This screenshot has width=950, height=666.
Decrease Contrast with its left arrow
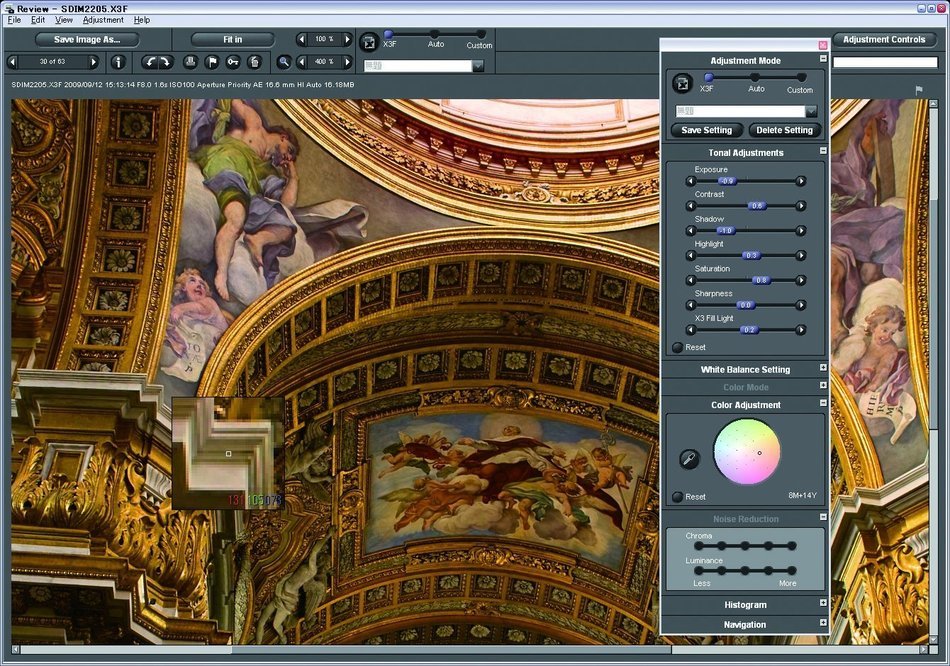(x=691, y=206)
